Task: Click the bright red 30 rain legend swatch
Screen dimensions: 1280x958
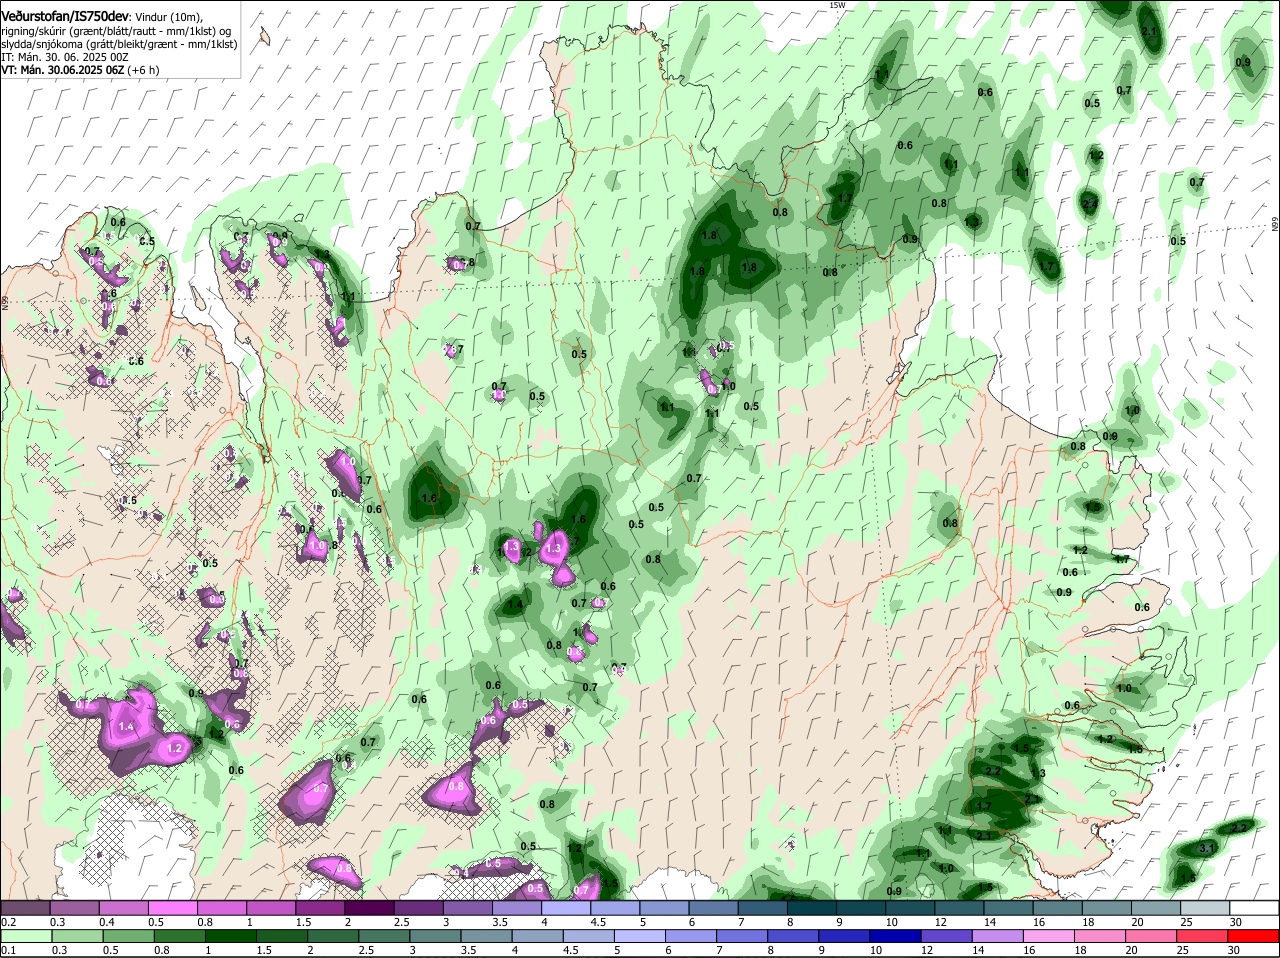Action: click(x=1252, y=936)
